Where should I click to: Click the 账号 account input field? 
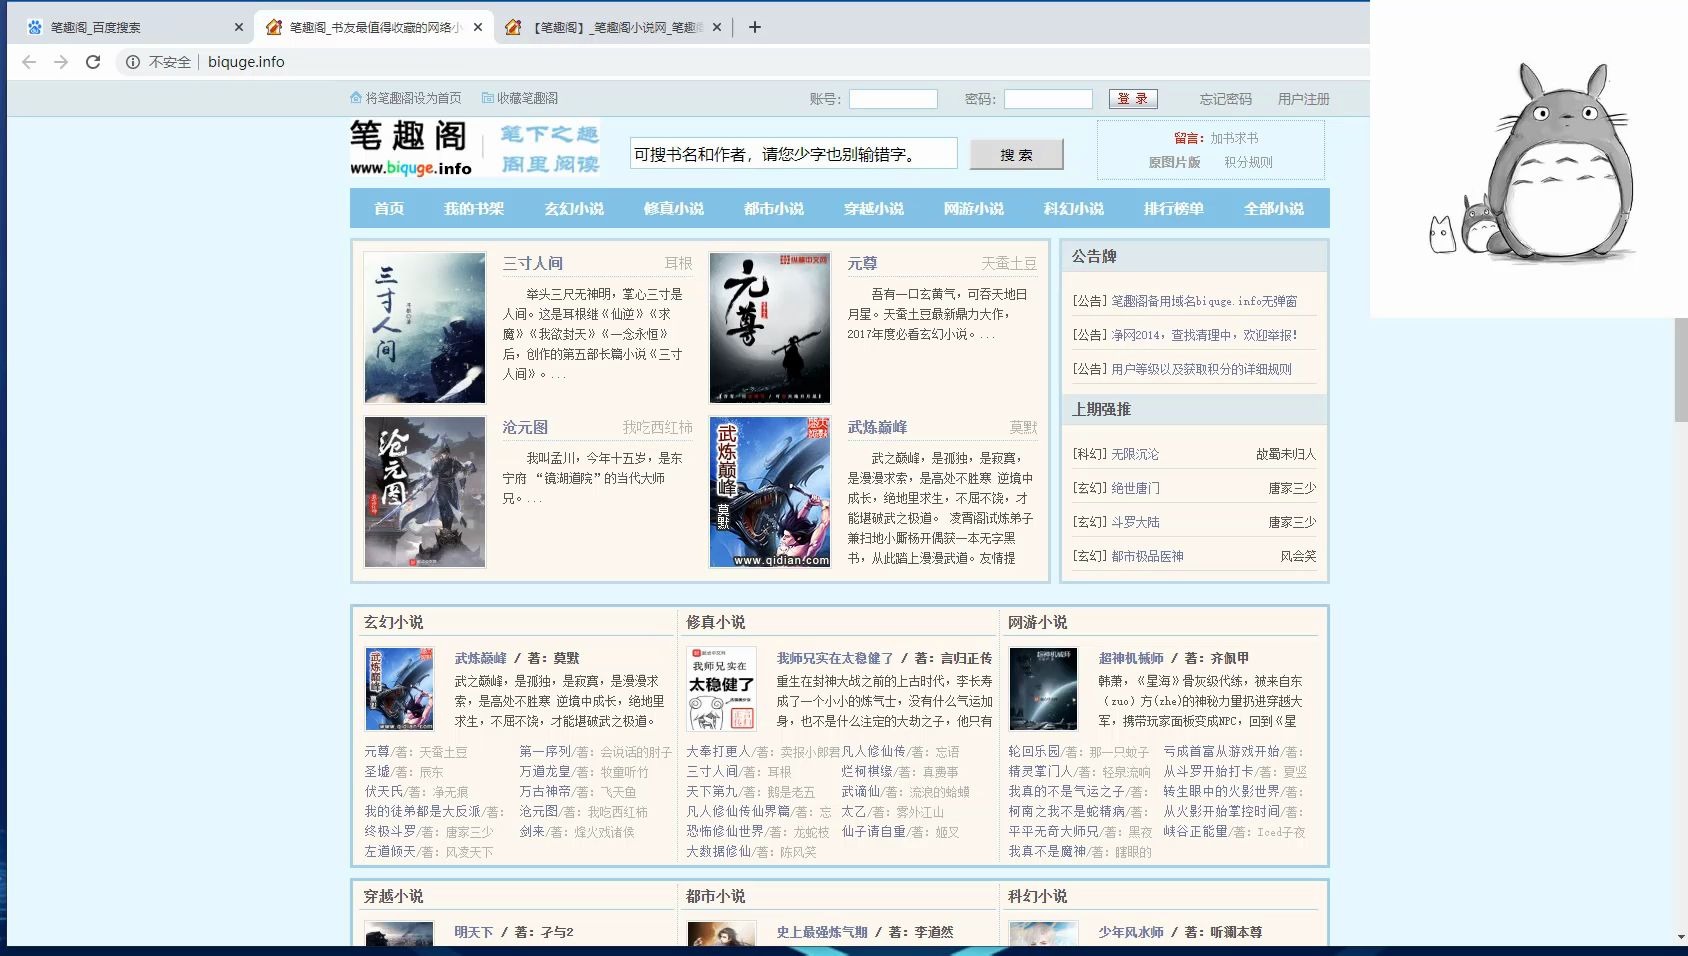pyautogui.click(x=893, y=98)
